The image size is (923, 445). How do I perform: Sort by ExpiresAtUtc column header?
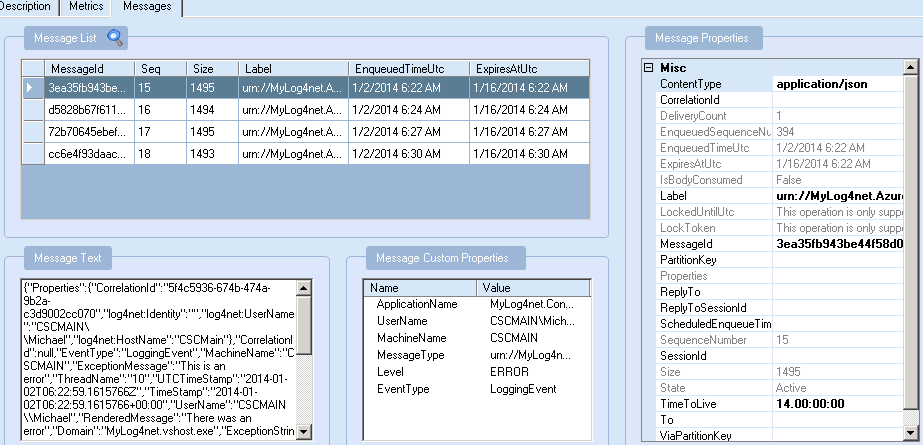[x=529, y=68]
